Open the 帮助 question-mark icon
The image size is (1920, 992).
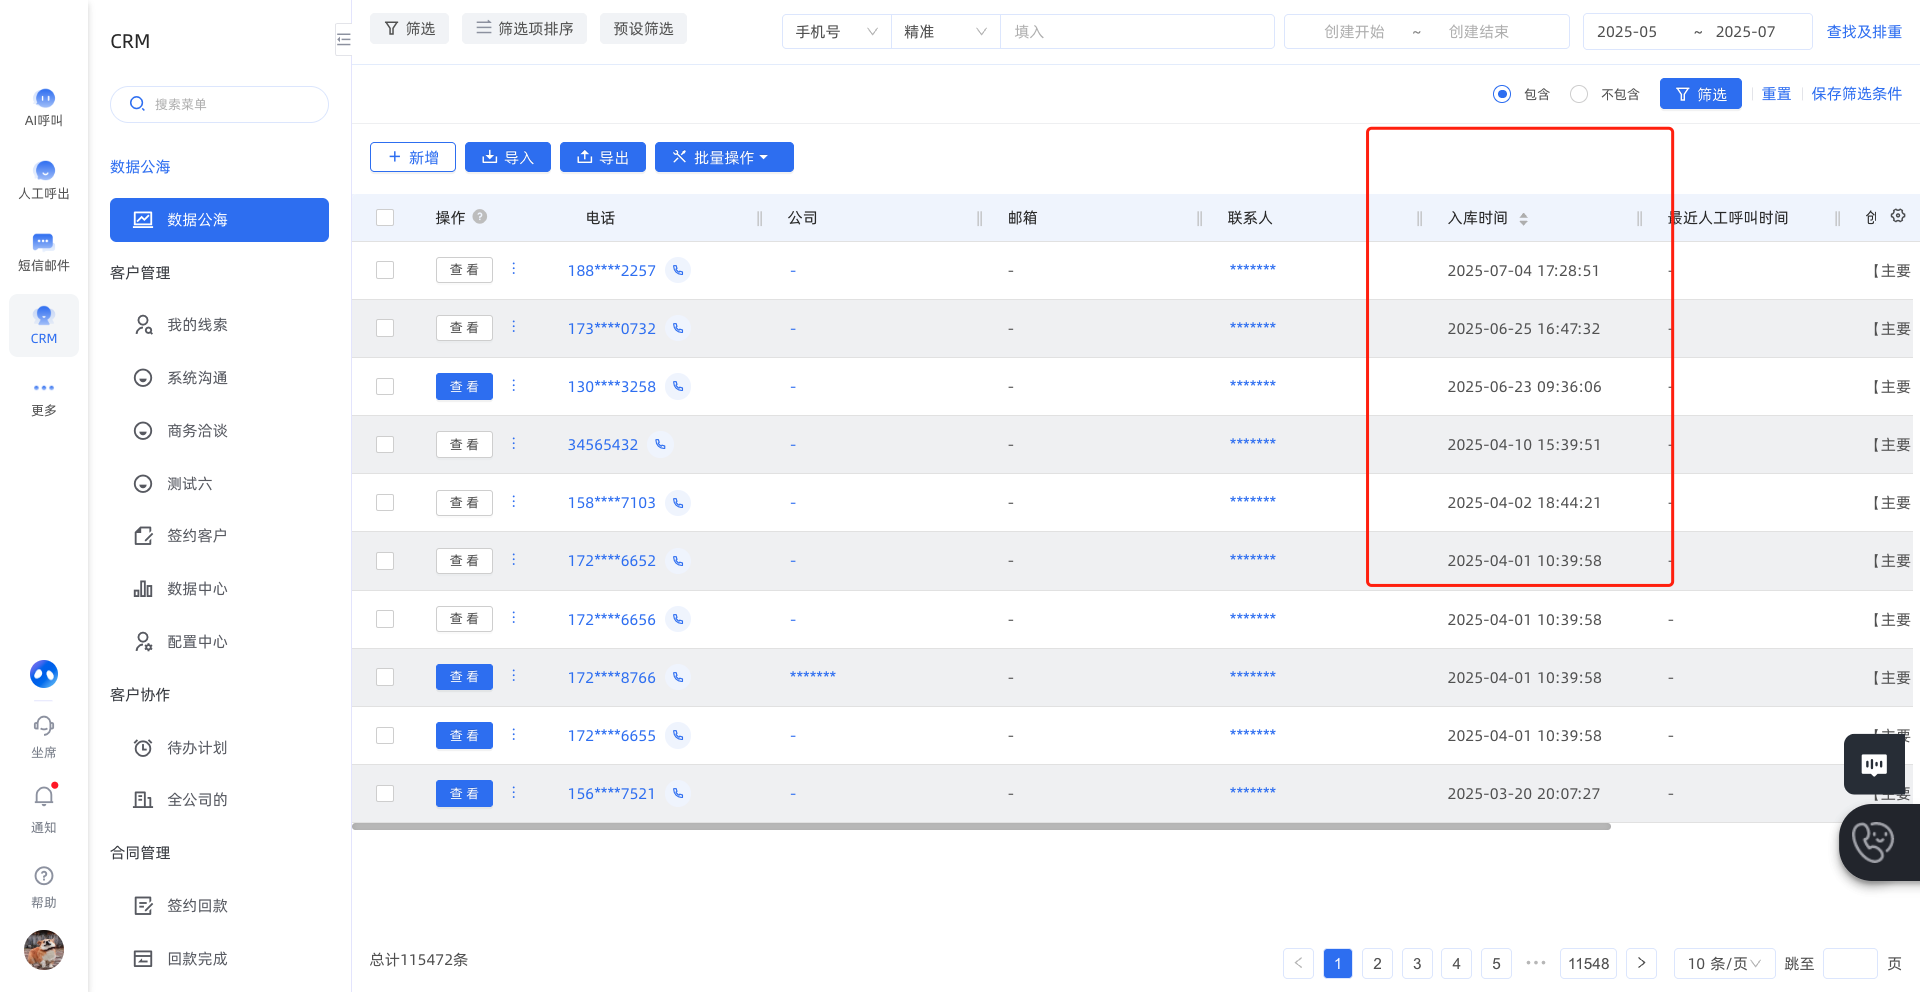point(44,876)
